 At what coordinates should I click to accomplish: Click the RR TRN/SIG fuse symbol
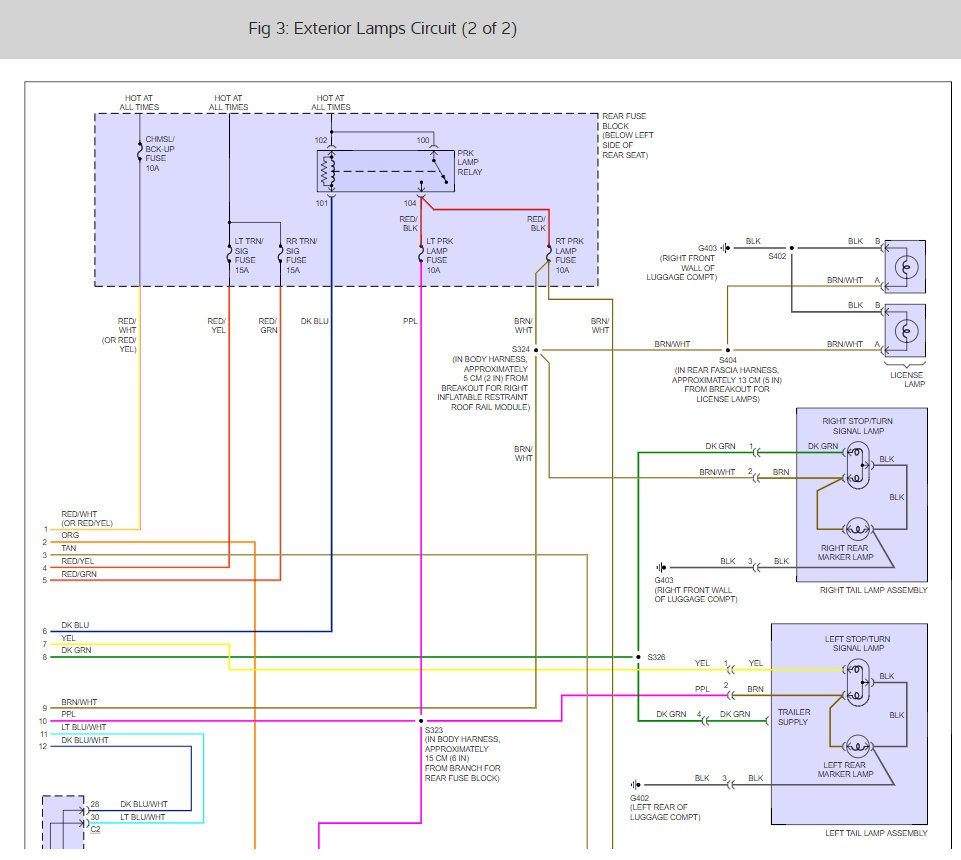(280, 253)
